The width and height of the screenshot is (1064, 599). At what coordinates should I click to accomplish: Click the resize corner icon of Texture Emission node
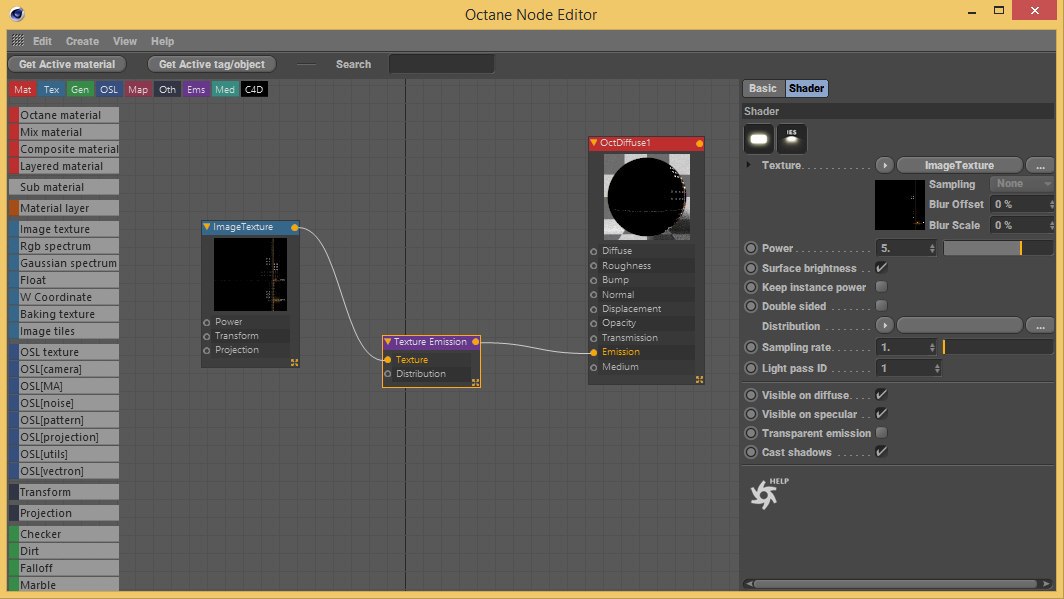tap(476, 383)
